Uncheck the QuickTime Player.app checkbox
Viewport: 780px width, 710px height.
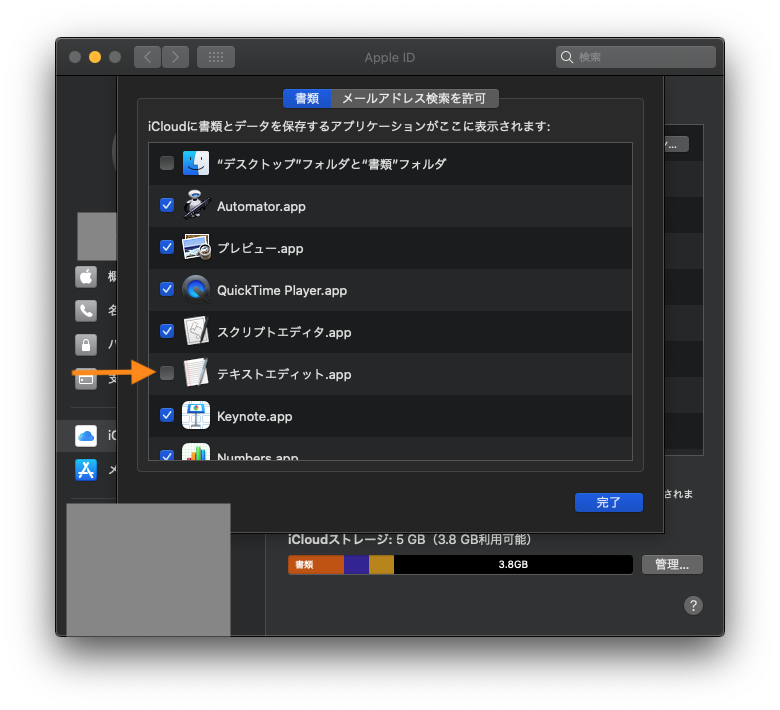tap(167, 289)
